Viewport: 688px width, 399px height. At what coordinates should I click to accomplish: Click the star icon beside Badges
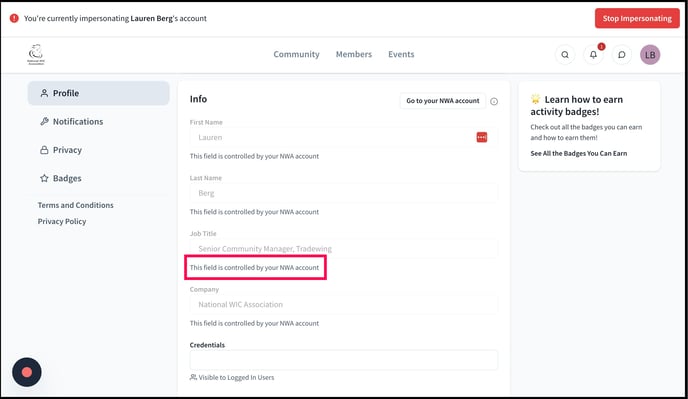[x=44, y=178]
